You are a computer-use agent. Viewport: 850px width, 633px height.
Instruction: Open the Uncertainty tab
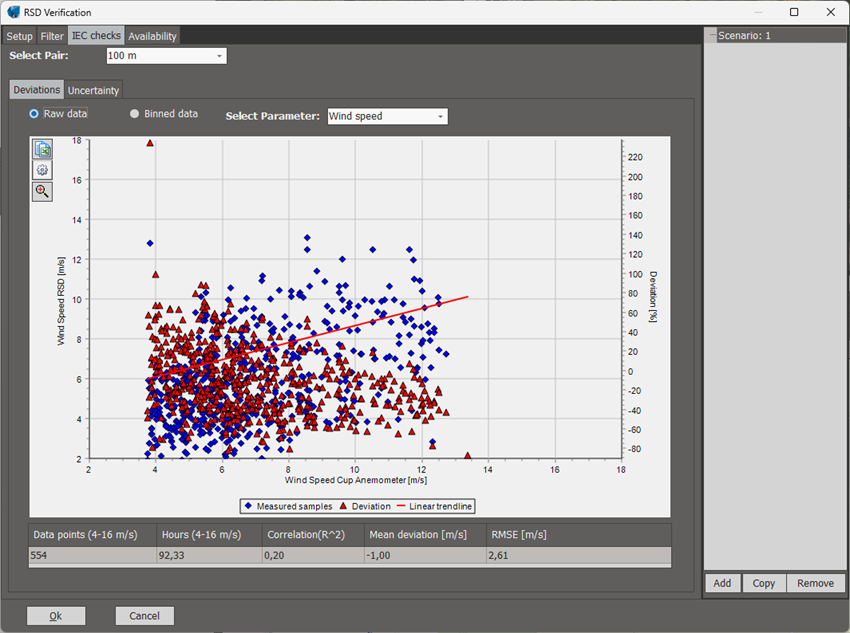click(93, 89)
